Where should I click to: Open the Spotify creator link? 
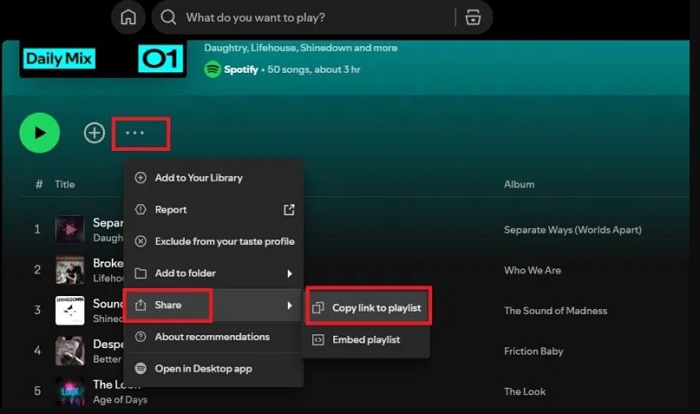point(241,70)
